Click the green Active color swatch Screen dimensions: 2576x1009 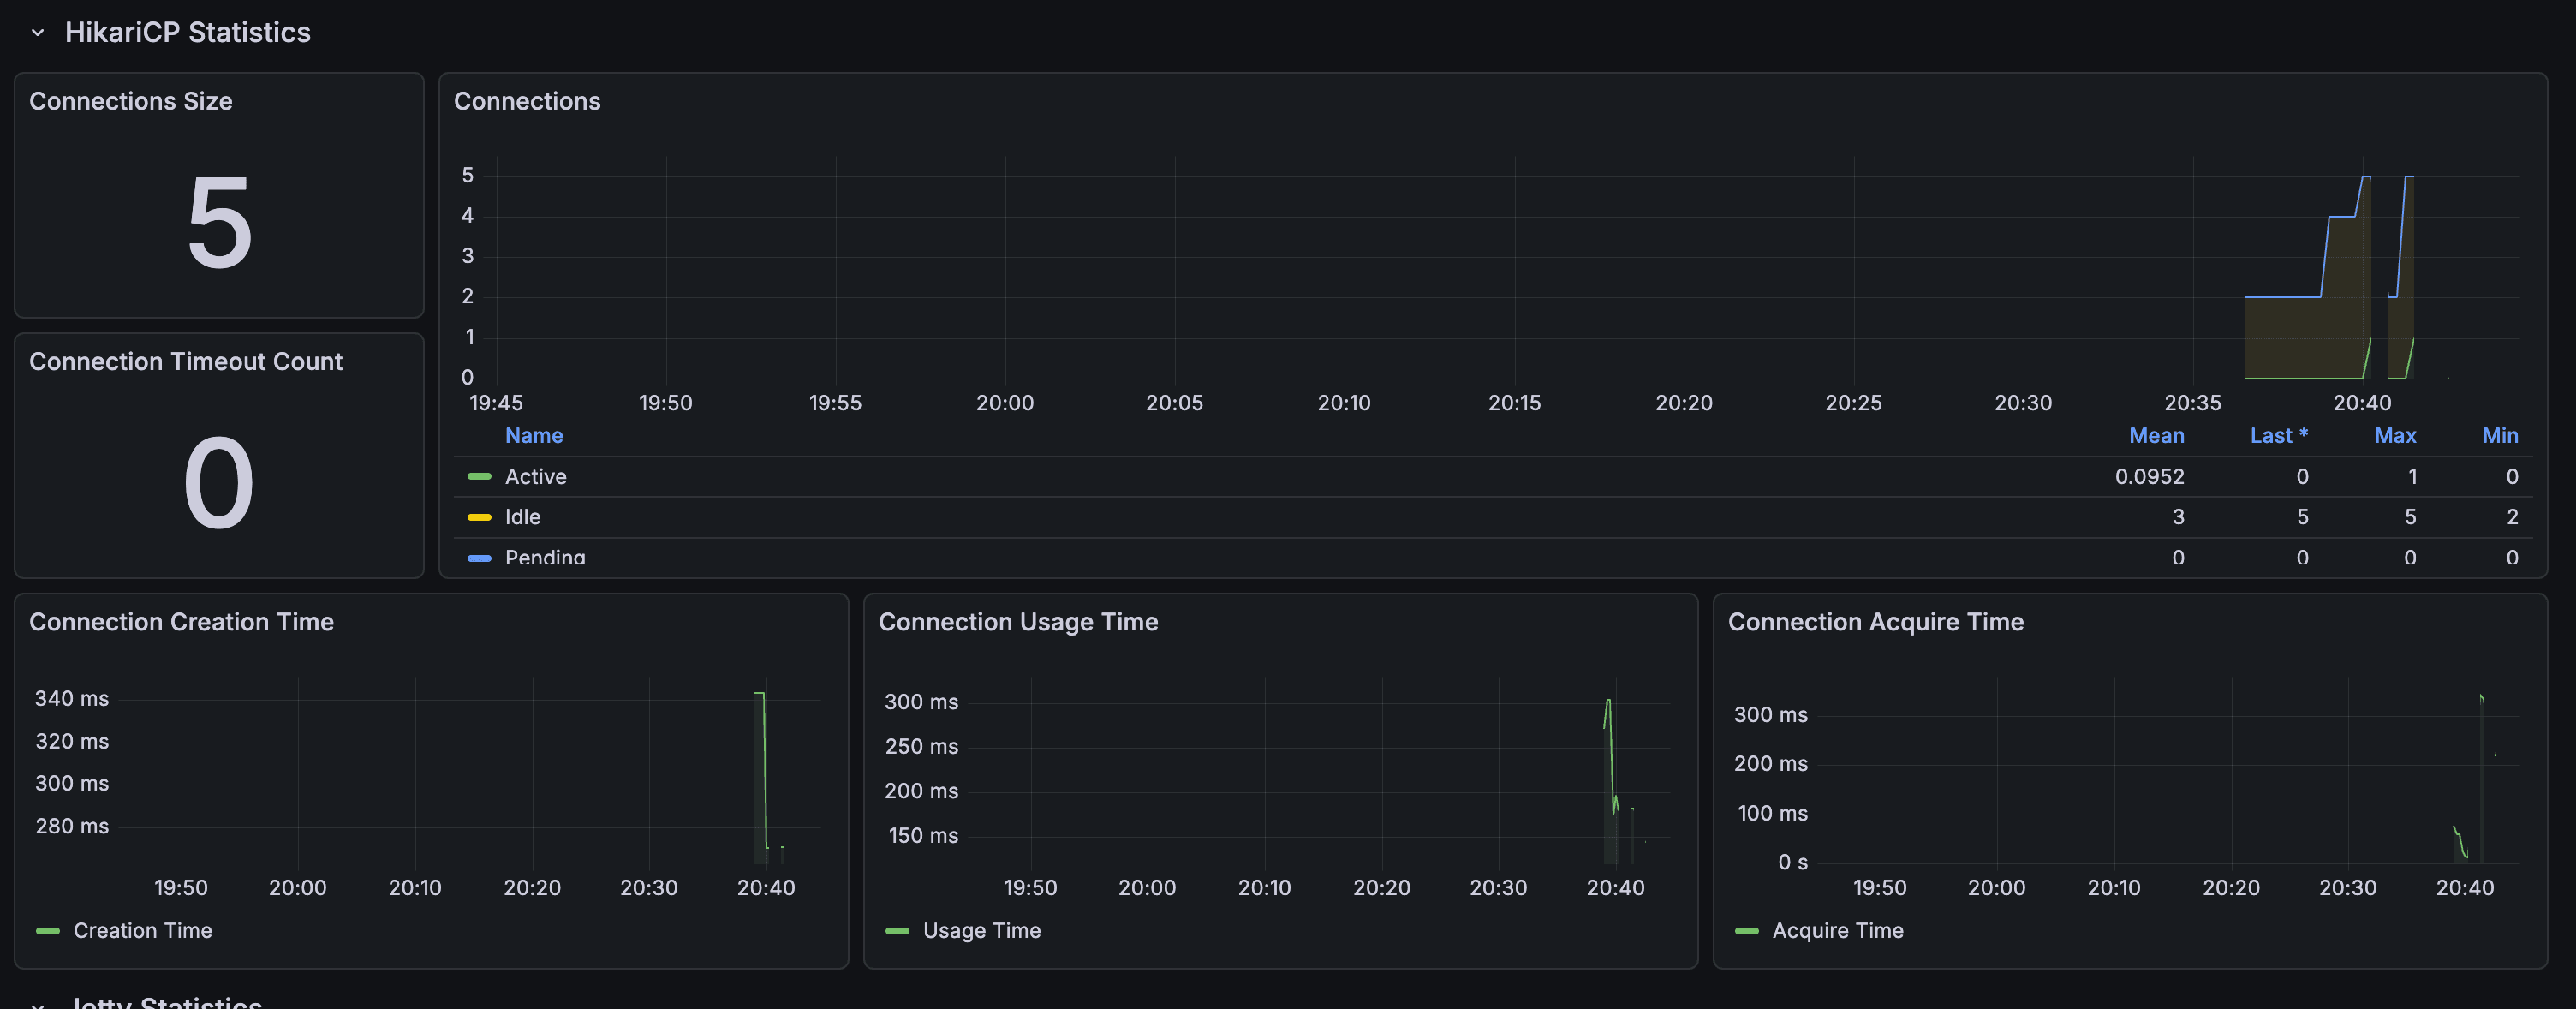point(479,477)
